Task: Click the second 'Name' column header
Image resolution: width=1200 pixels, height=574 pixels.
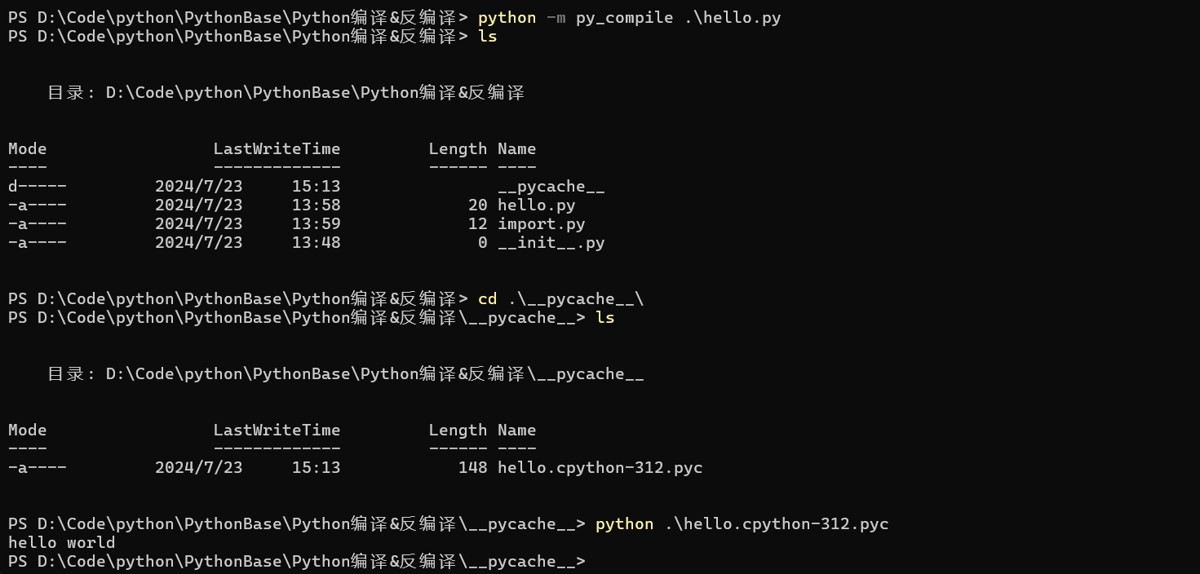Action: (x=517, y=430)
